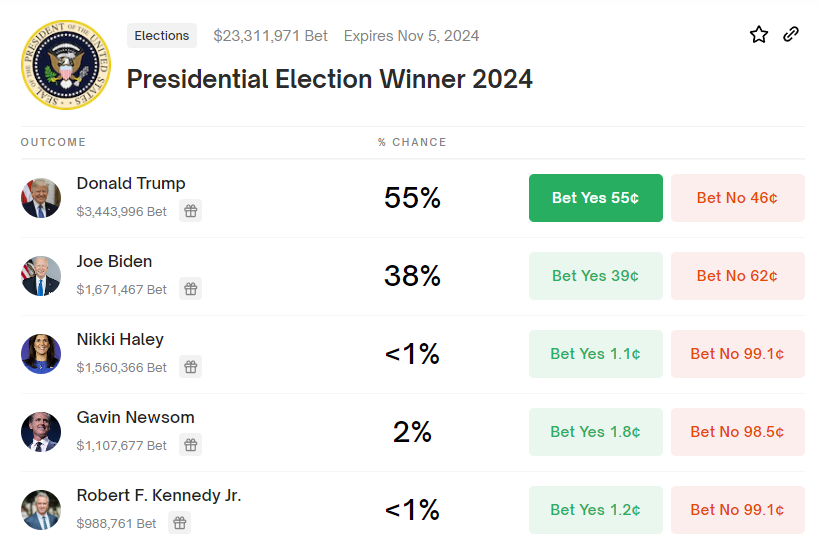Open the Nikki Haley outcome name
The height and width of the screenshot is (540, 819).
point(120,340)
